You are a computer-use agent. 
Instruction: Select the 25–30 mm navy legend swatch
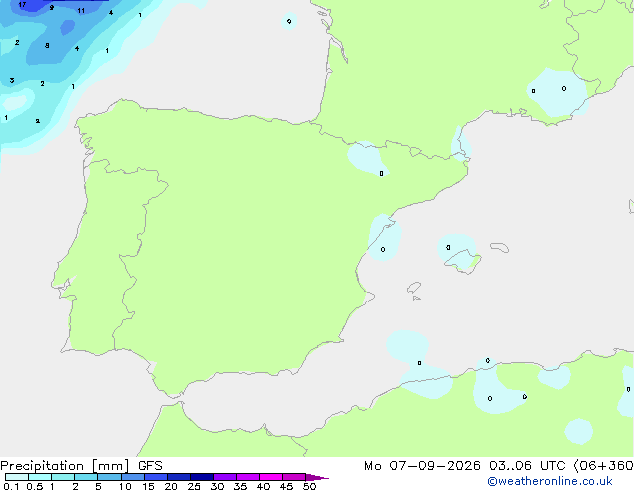(202, 477)
